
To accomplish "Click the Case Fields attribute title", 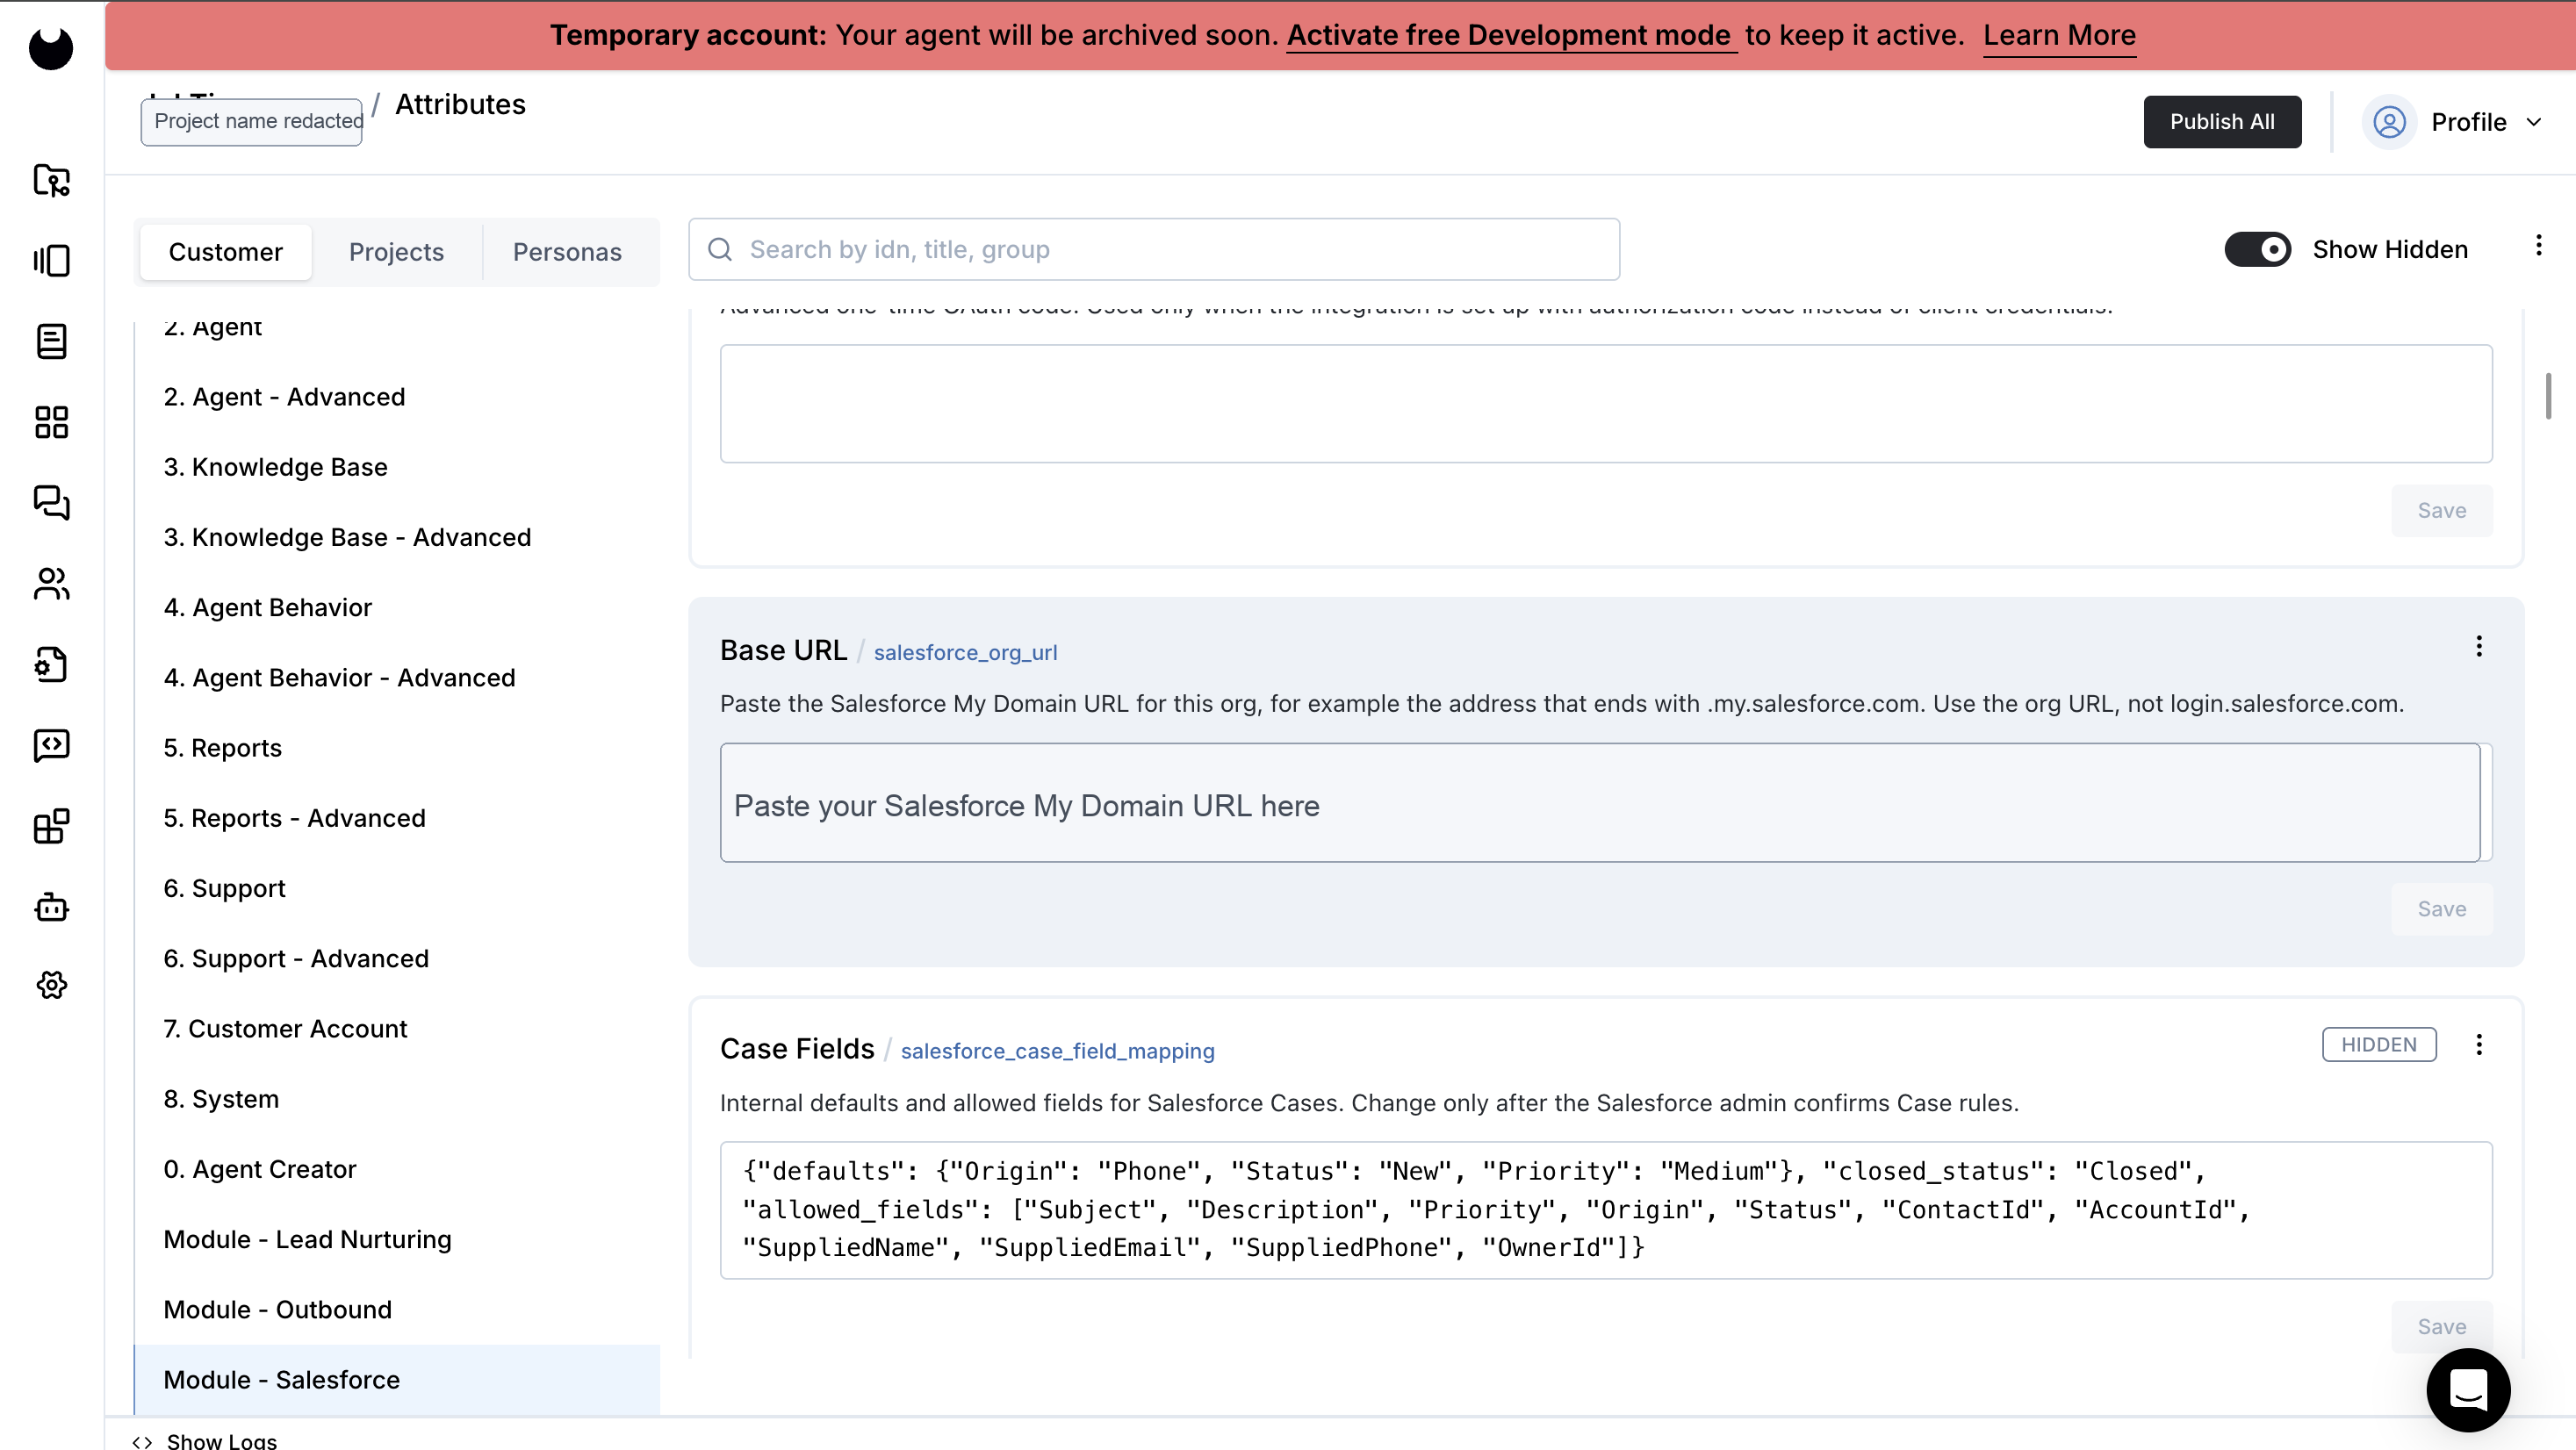I will (x=797, y=1049).
